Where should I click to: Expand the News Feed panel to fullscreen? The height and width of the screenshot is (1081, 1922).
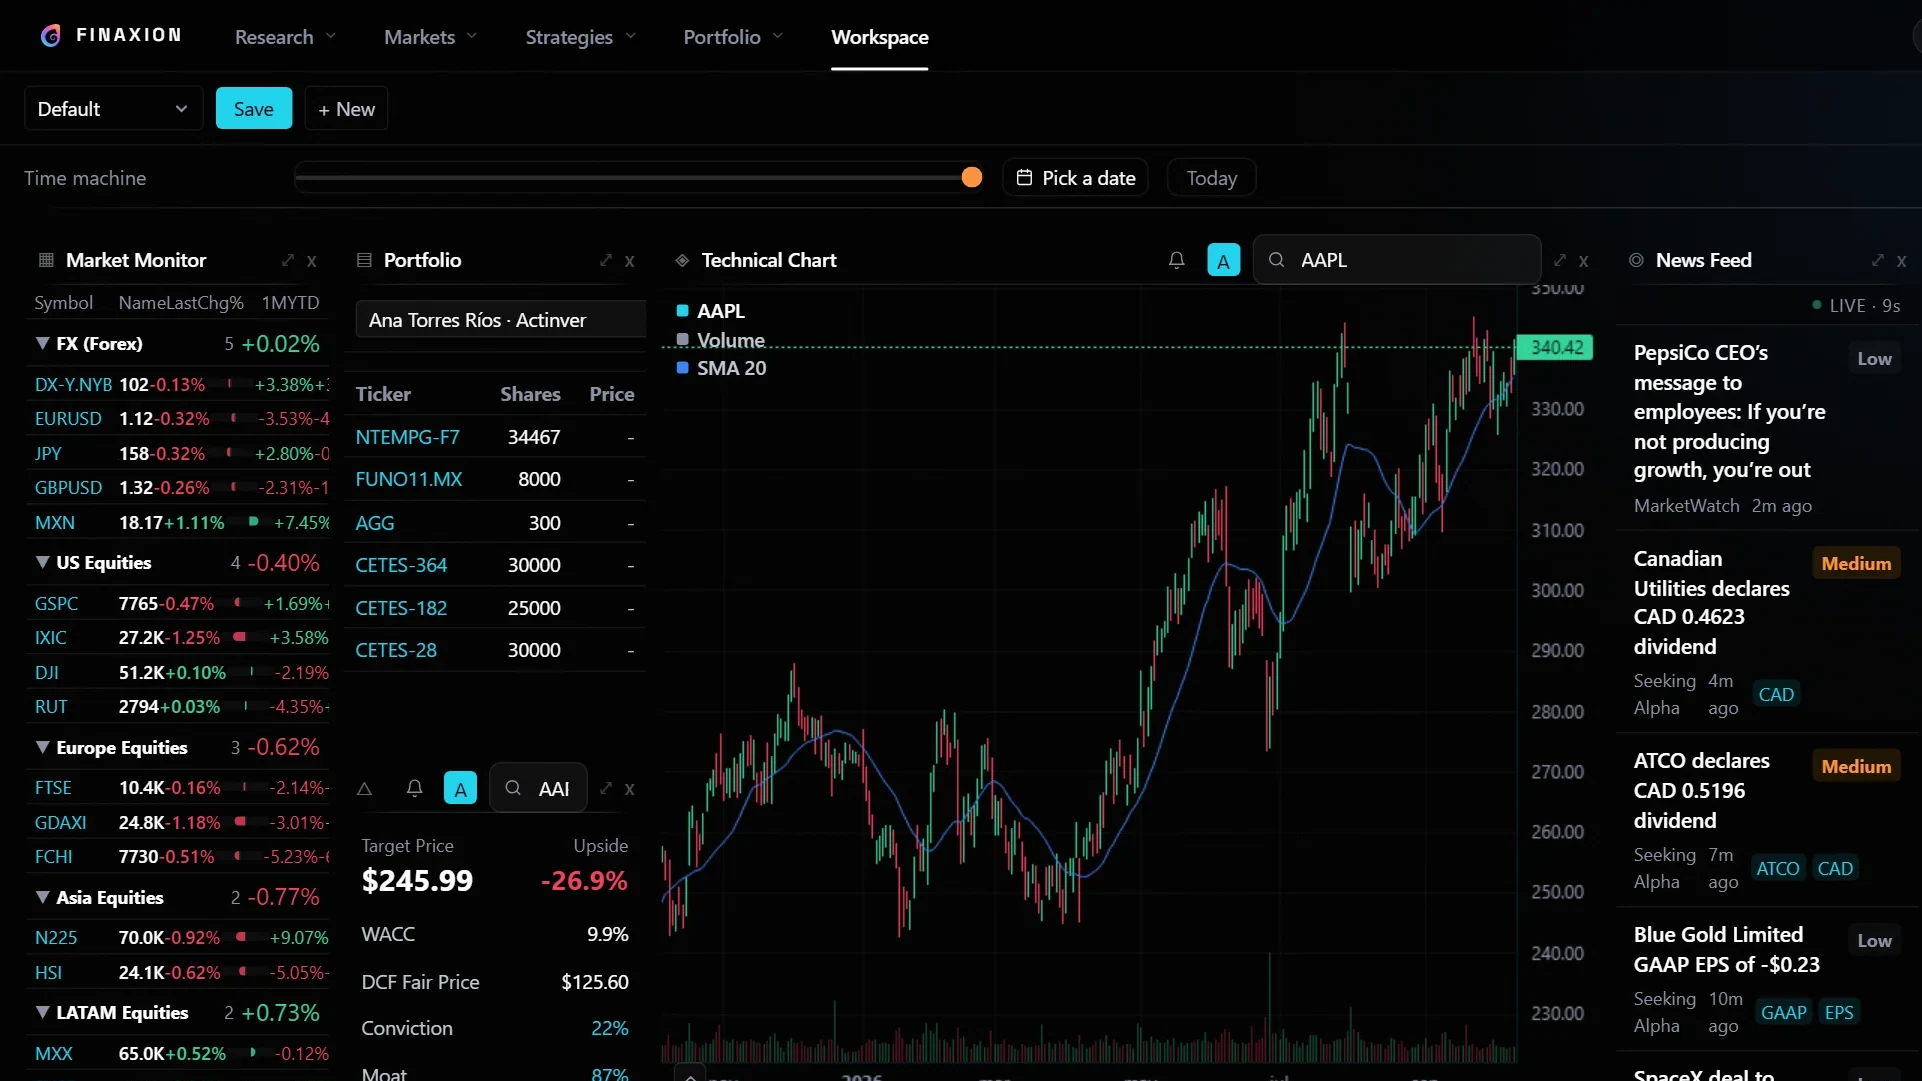tap(1878, 260)
